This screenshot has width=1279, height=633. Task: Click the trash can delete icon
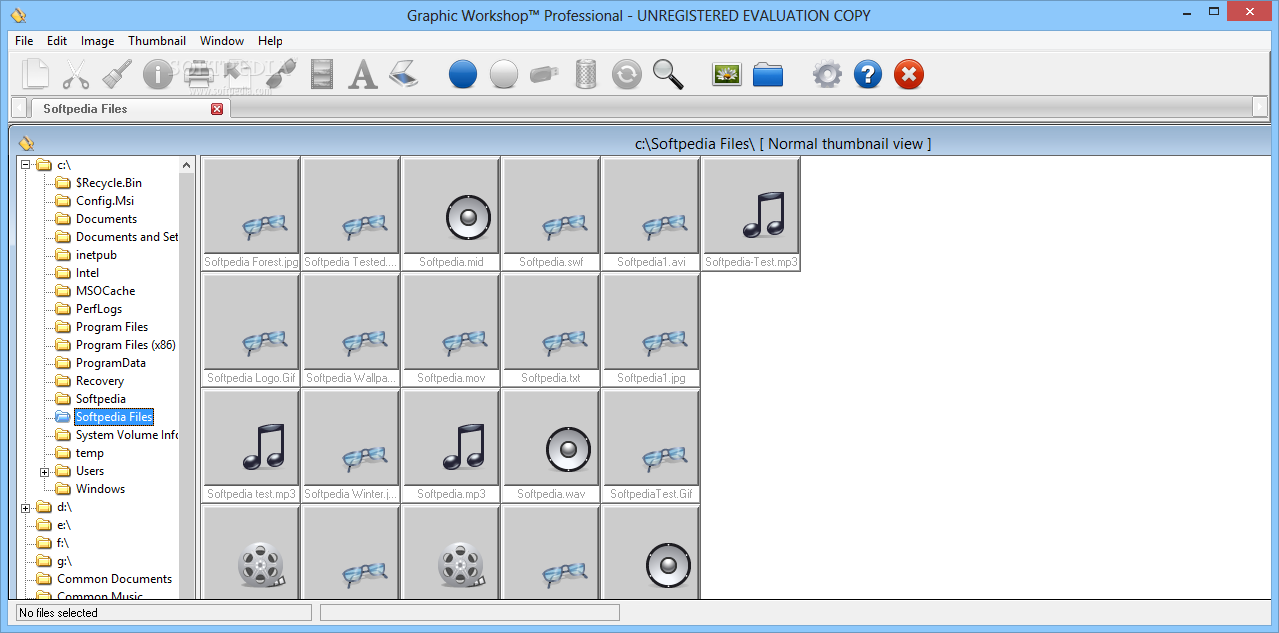[586, 74]
